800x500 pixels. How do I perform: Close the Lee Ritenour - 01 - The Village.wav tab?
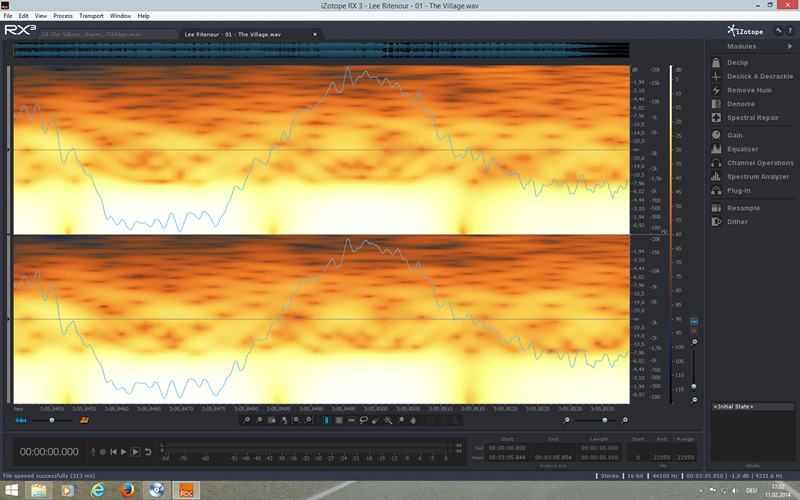(315, 34)
